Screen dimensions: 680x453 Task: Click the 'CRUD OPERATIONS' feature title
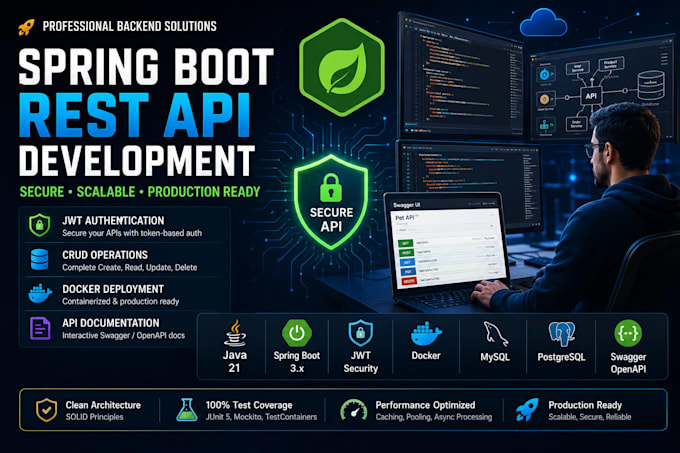pos(105,254)
